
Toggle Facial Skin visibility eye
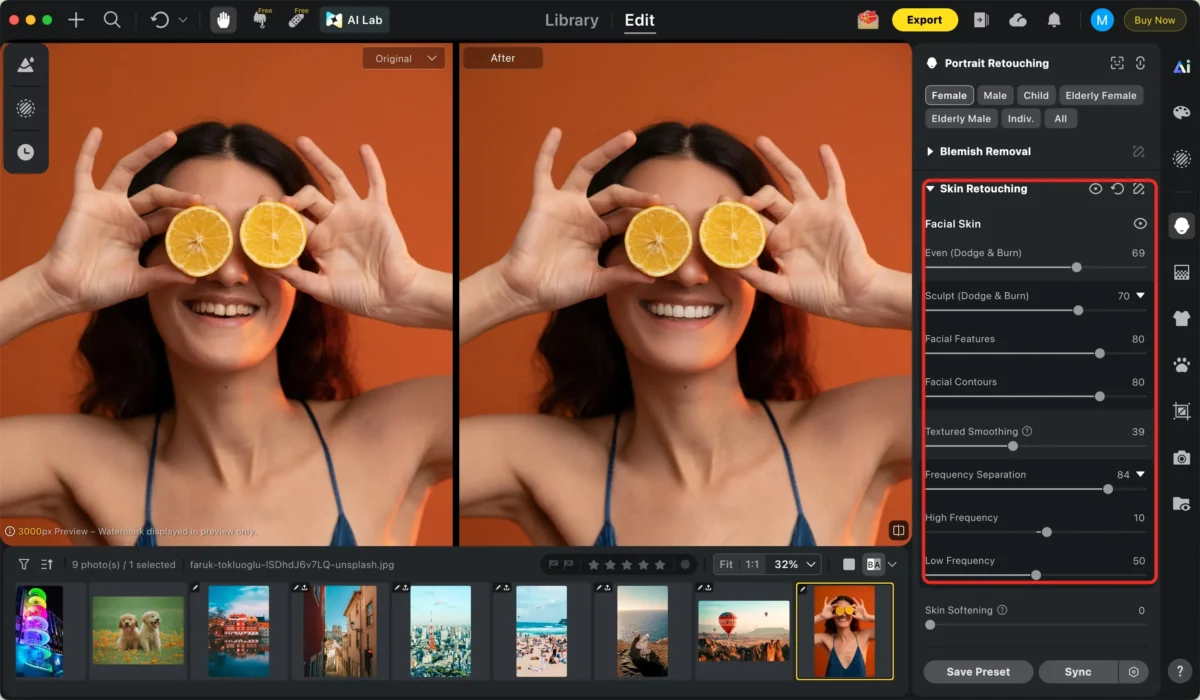[x=1139, y=224]
